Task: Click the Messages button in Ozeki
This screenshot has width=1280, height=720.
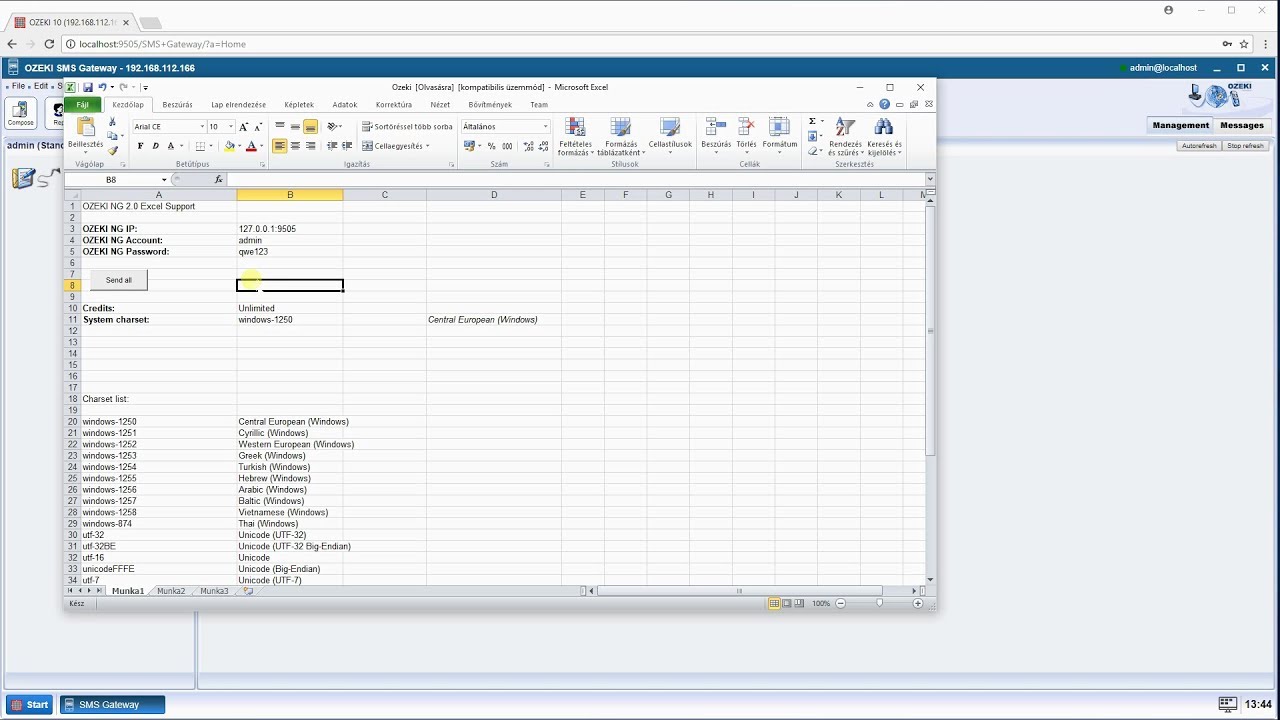Action: click(x=1242, y=125)
